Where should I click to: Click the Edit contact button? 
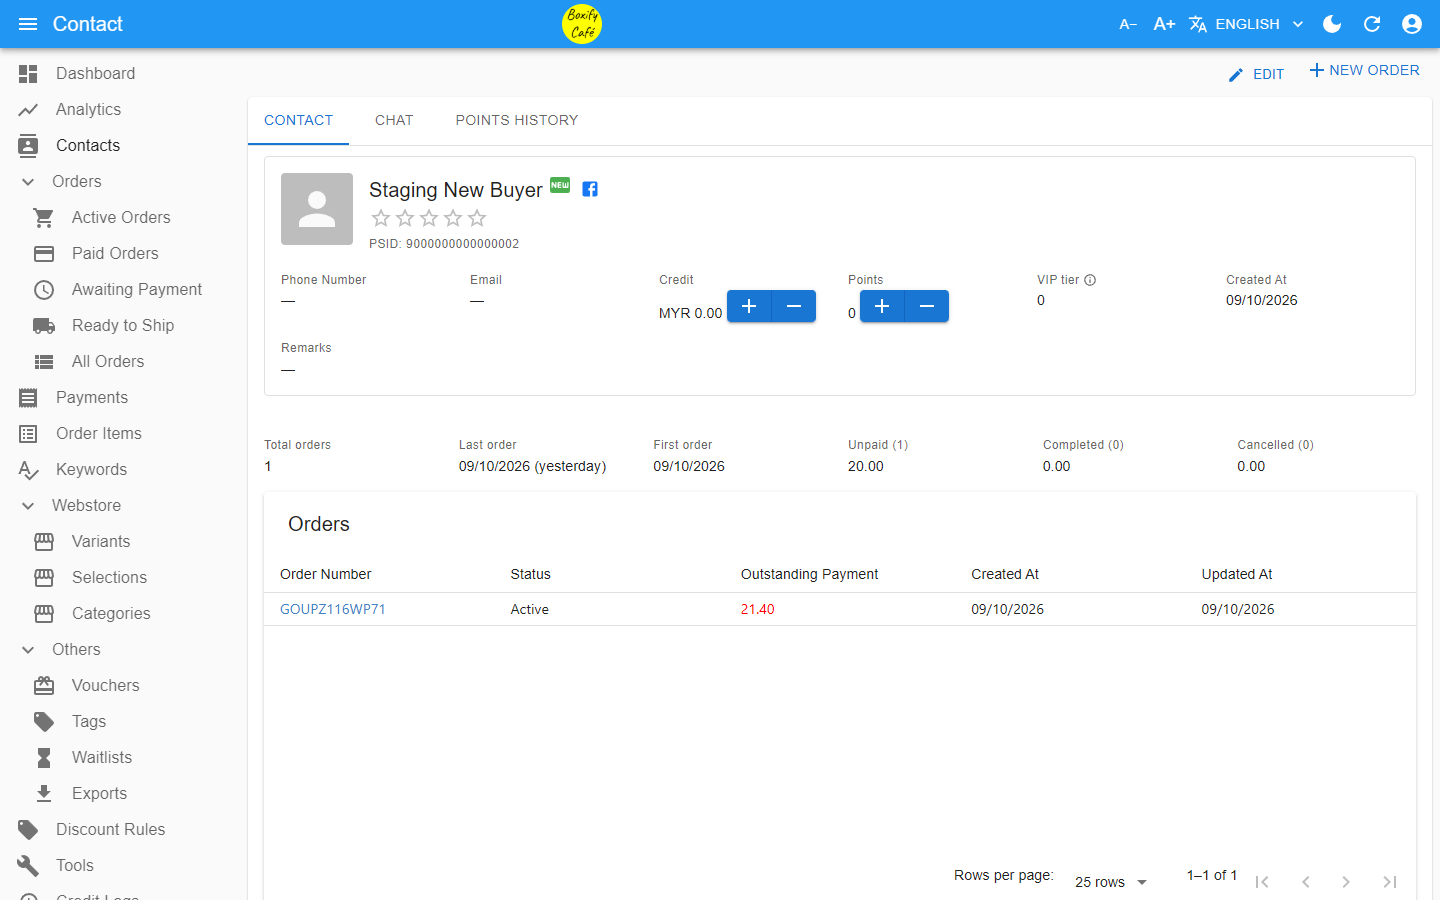pyautogui.click(x=1256, y=74)
